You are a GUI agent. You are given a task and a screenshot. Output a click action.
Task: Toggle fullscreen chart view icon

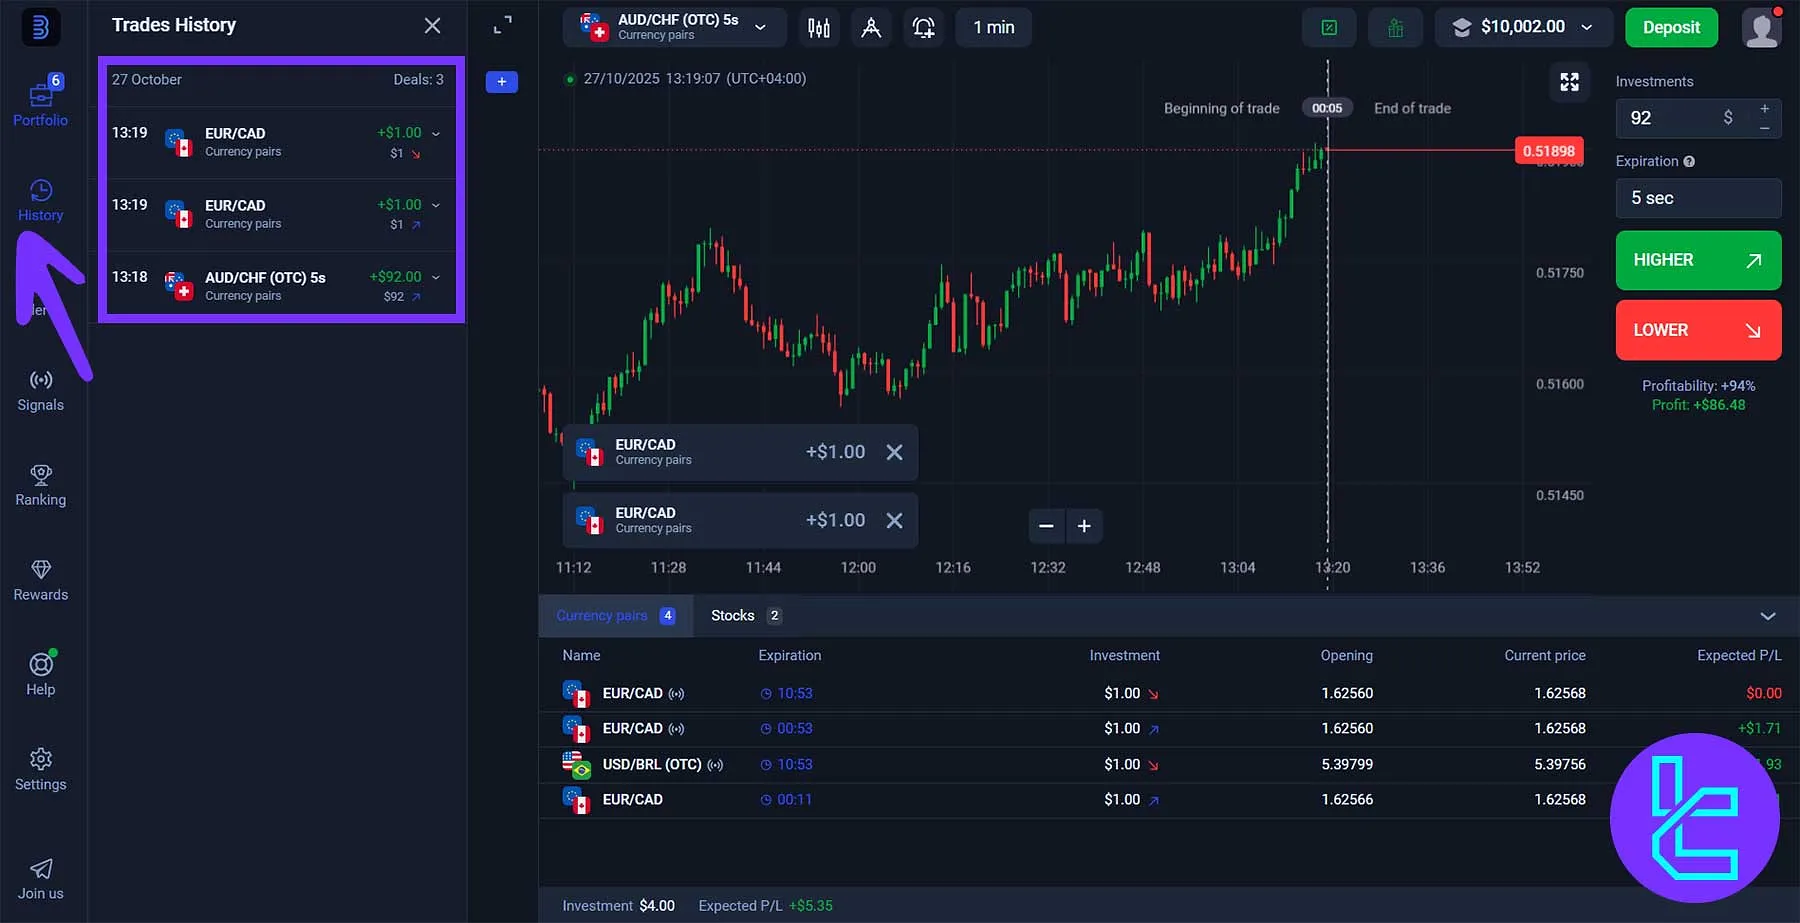[x=1569, y=82]
